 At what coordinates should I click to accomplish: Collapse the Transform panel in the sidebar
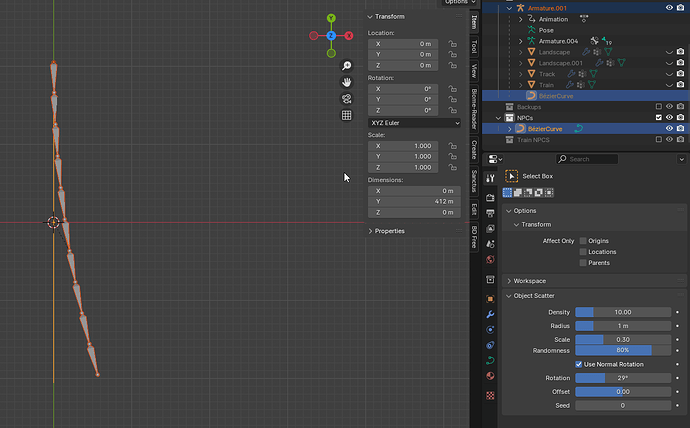click(370, 17)
